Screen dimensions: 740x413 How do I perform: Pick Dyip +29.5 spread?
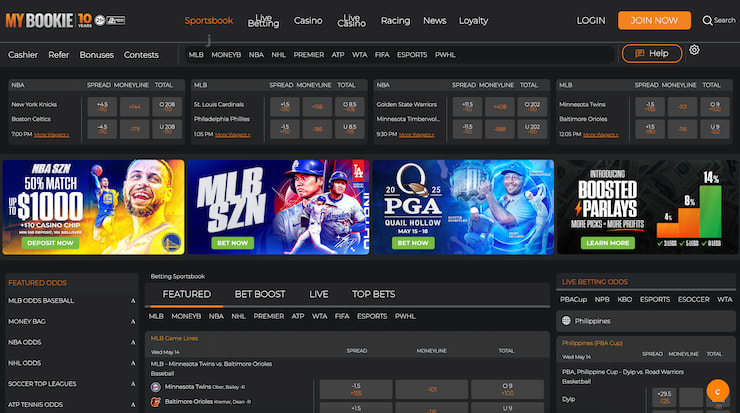click(664, 397)
